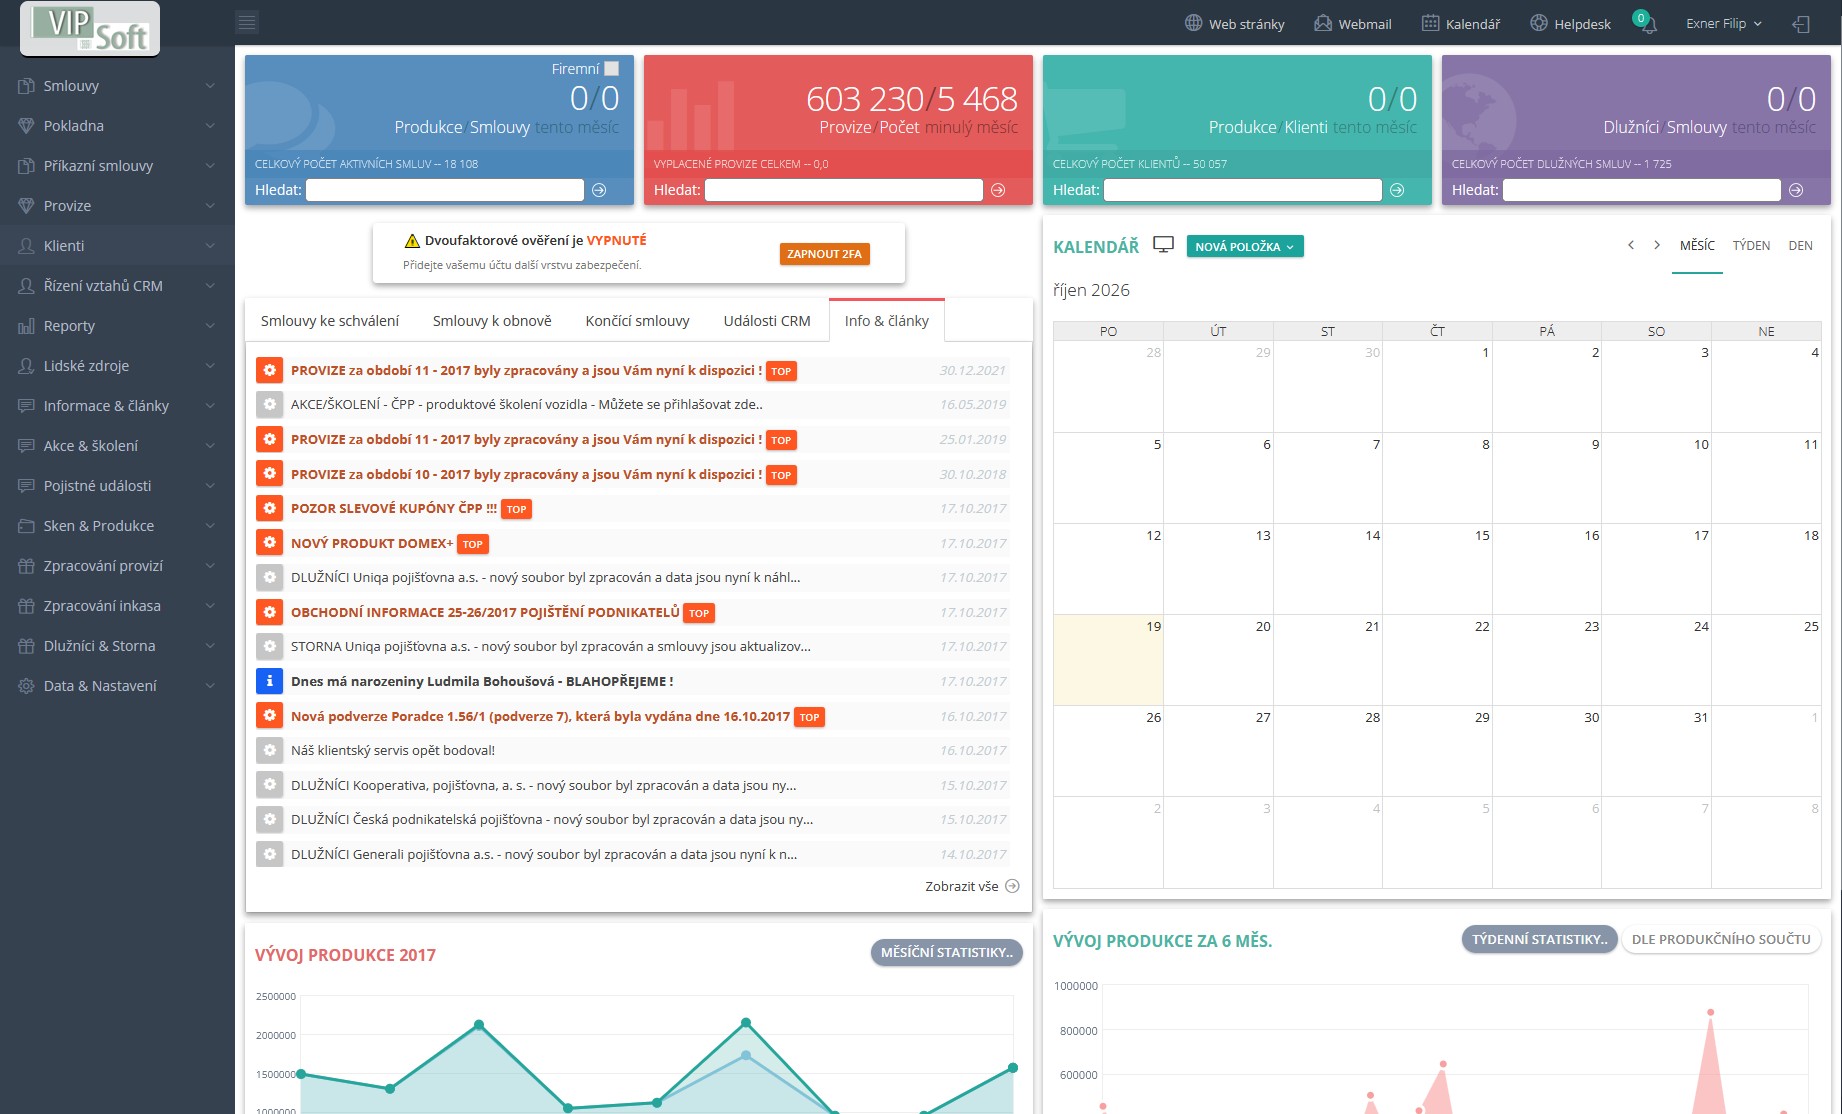Screen dimensions: 1842x1114
Task: Click the monitor icon next to KALENDÁŘ
Action: tap(1163, 245)
